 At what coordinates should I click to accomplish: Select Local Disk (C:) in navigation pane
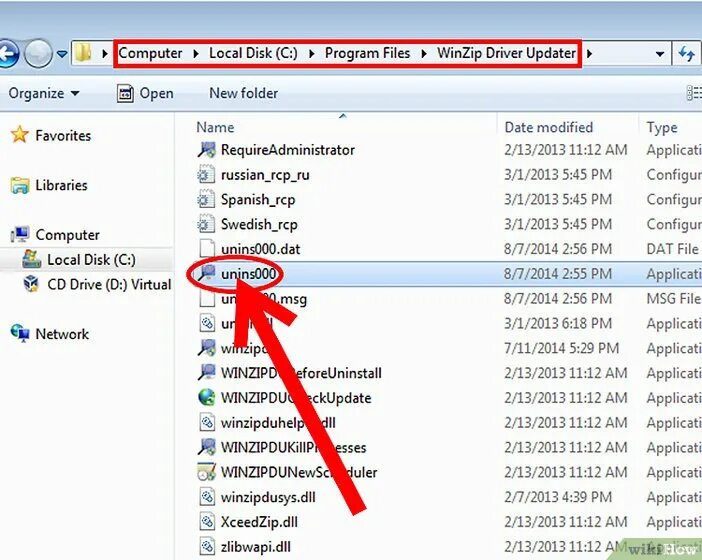[x=91, y=260]
